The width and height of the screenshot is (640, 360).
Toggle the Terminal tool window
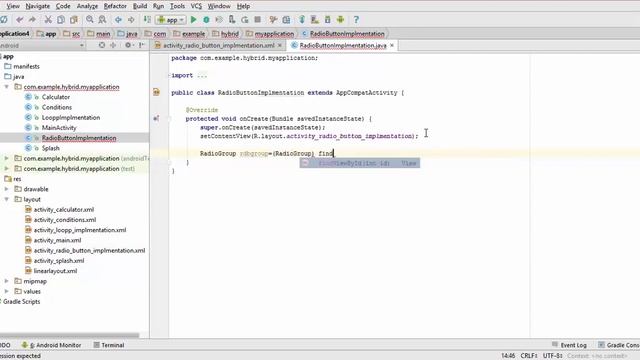click(109, 345)
